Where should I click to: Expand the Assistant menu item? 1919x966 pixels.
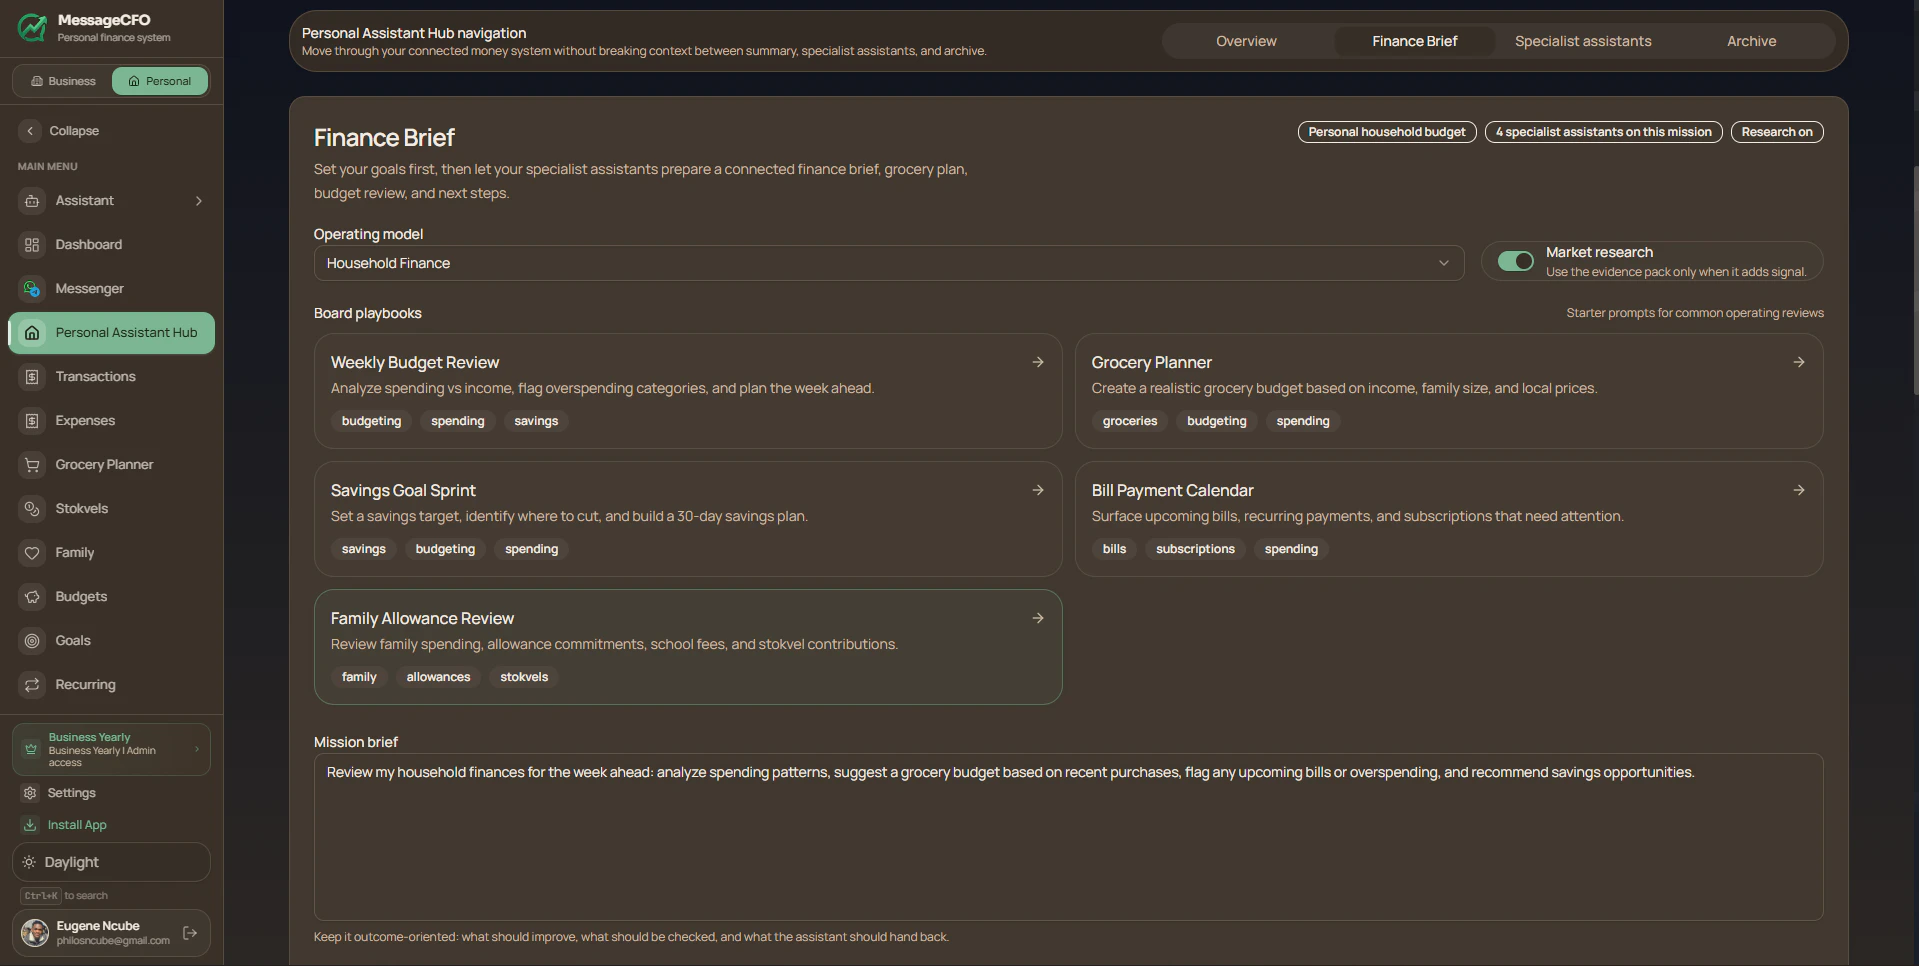(198, 200)
